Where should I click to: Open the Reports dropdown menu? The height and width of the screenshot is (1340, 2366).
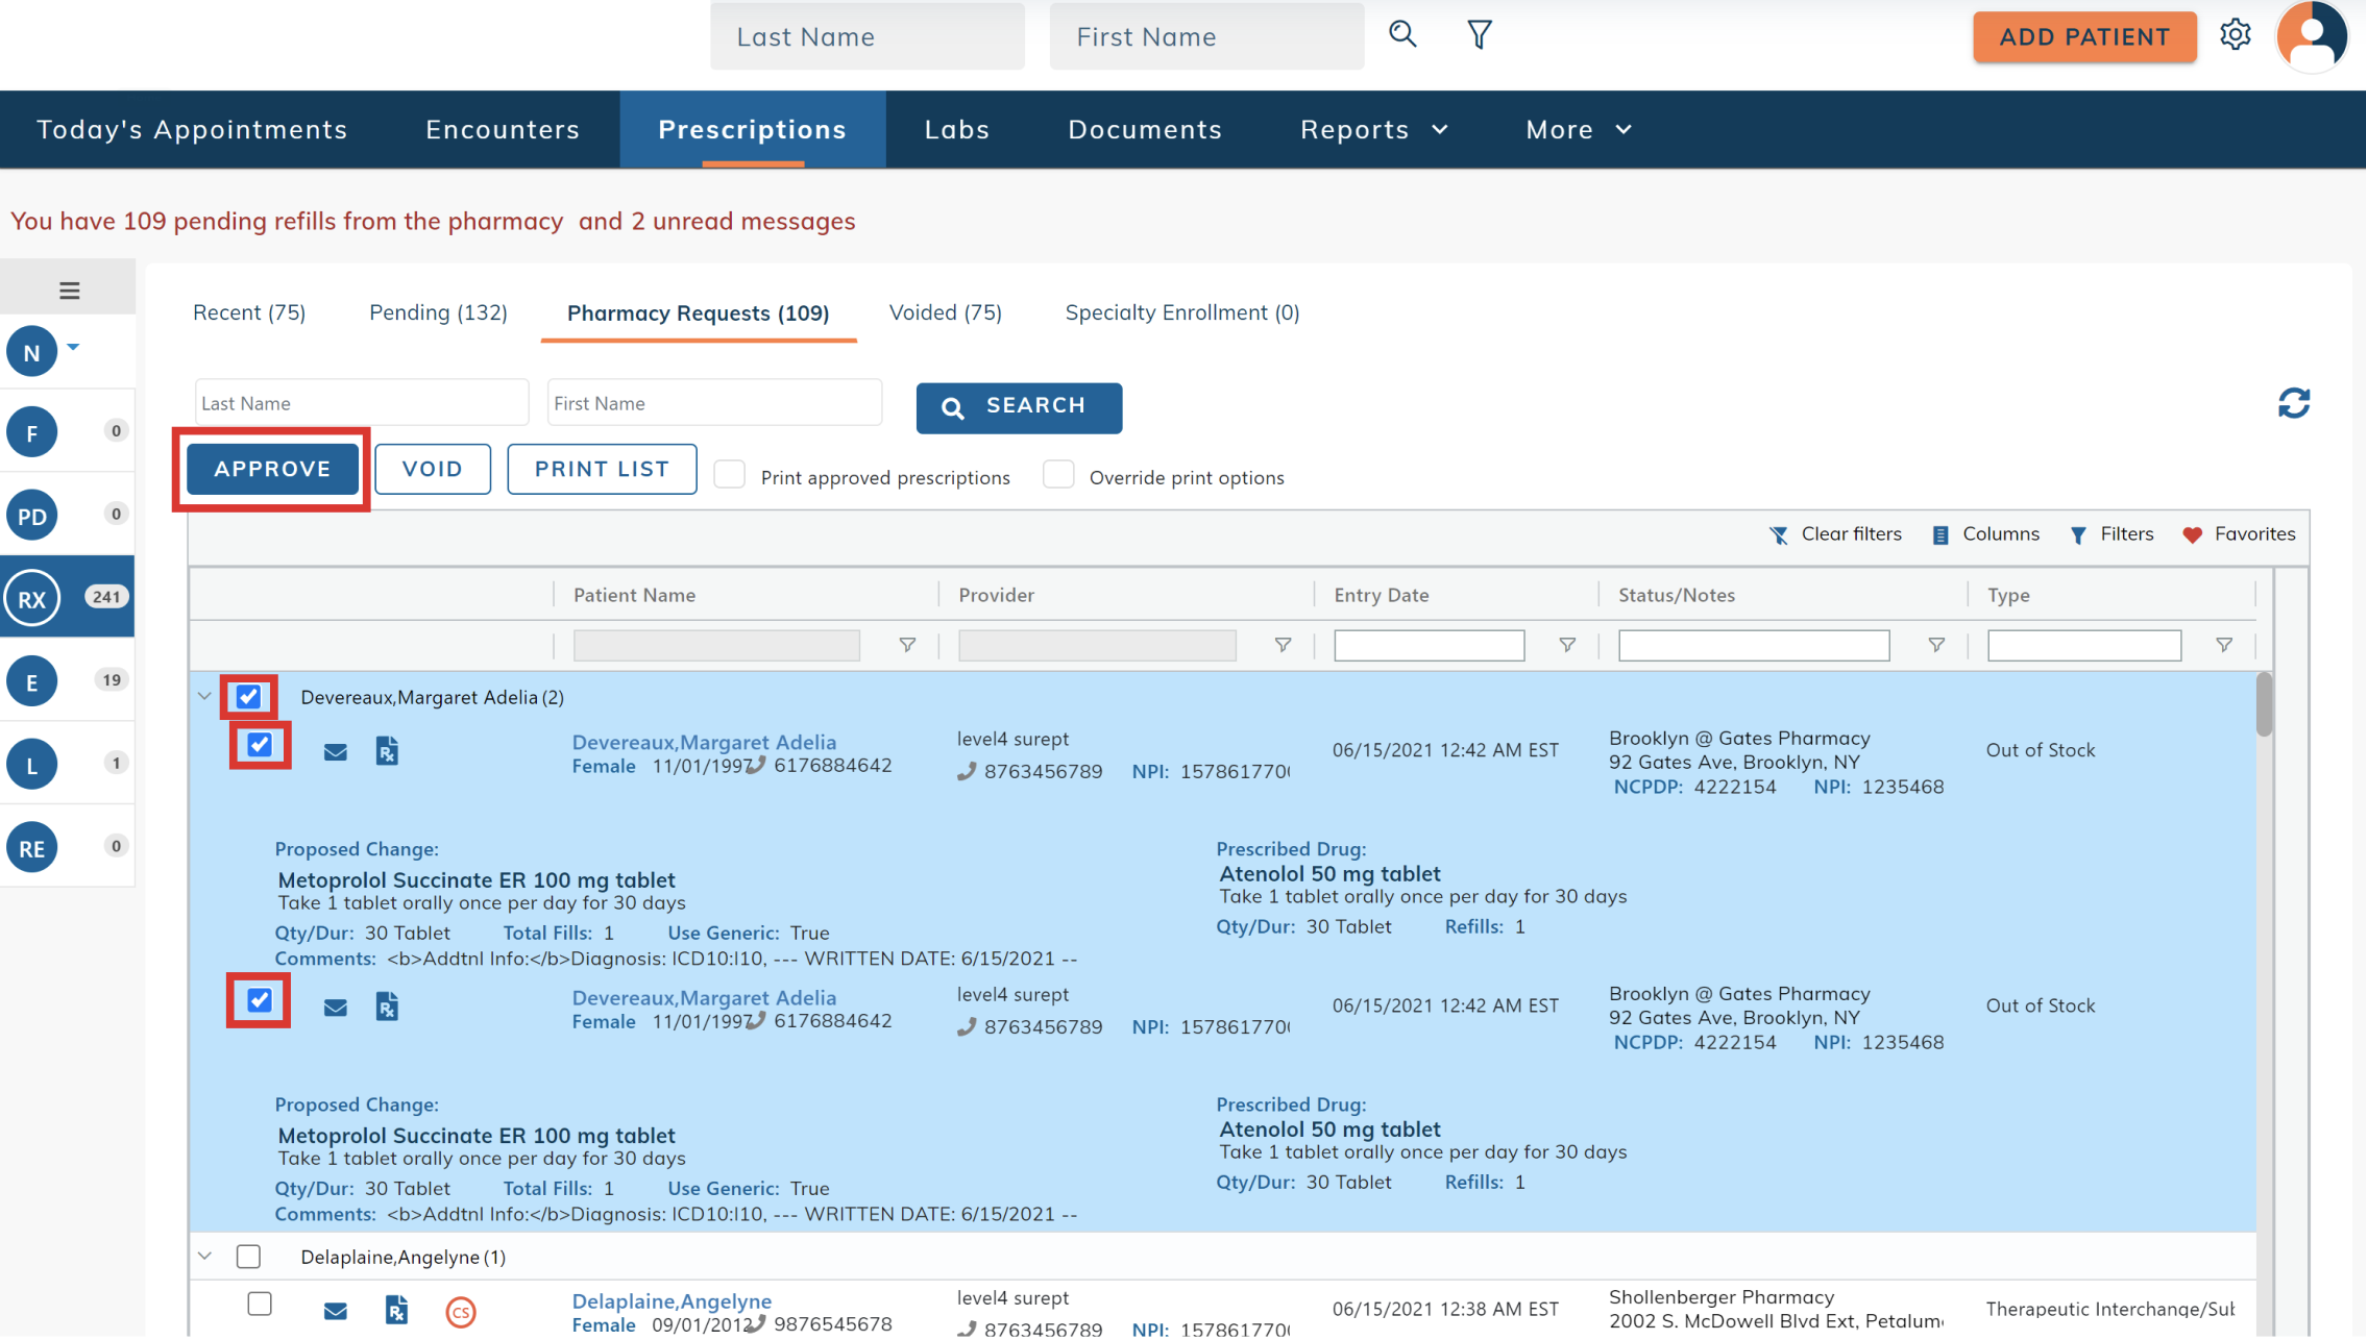(x=1374, y=129)
